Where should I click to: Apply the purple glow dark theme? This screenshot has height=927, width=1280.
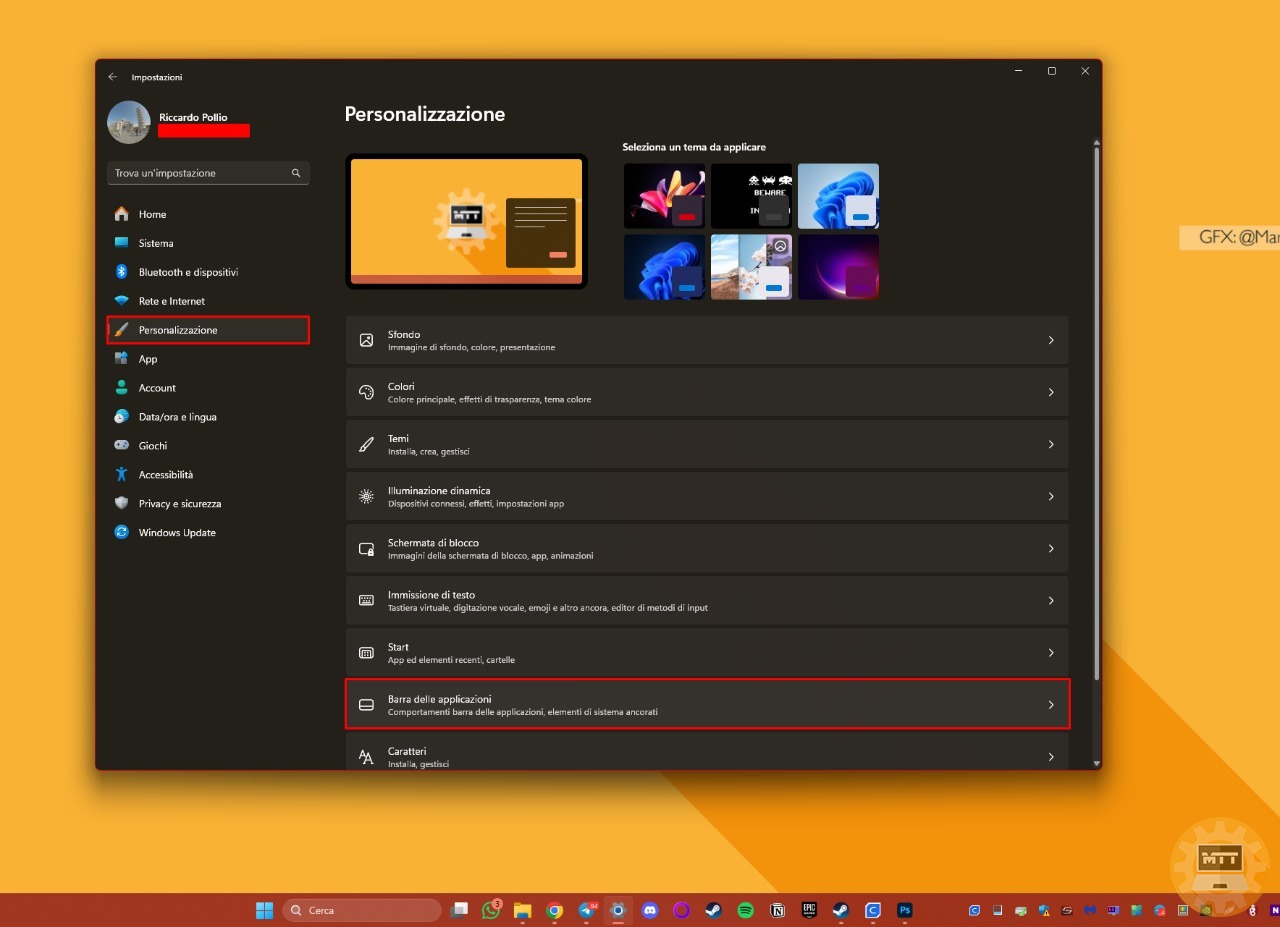[838, 267]
